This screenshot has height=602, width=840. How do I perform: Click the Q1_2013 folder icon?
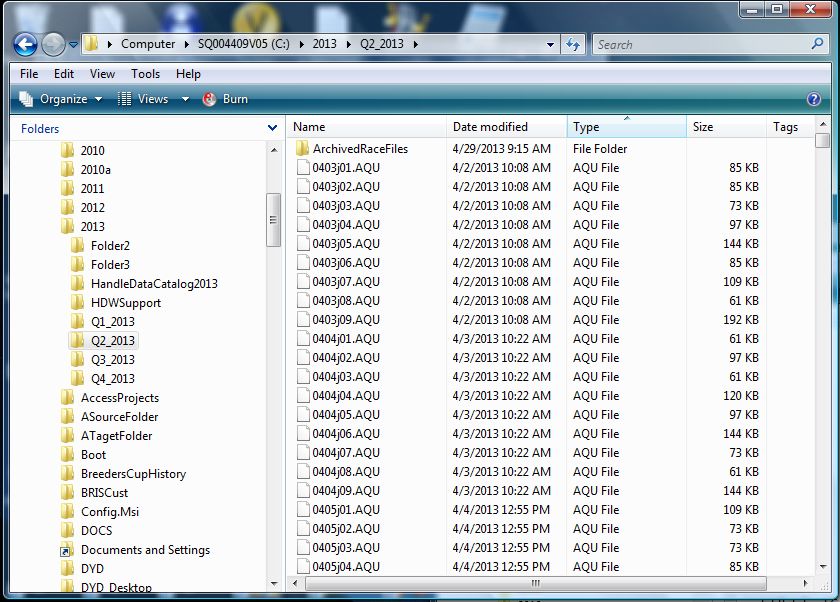[77, 321]
